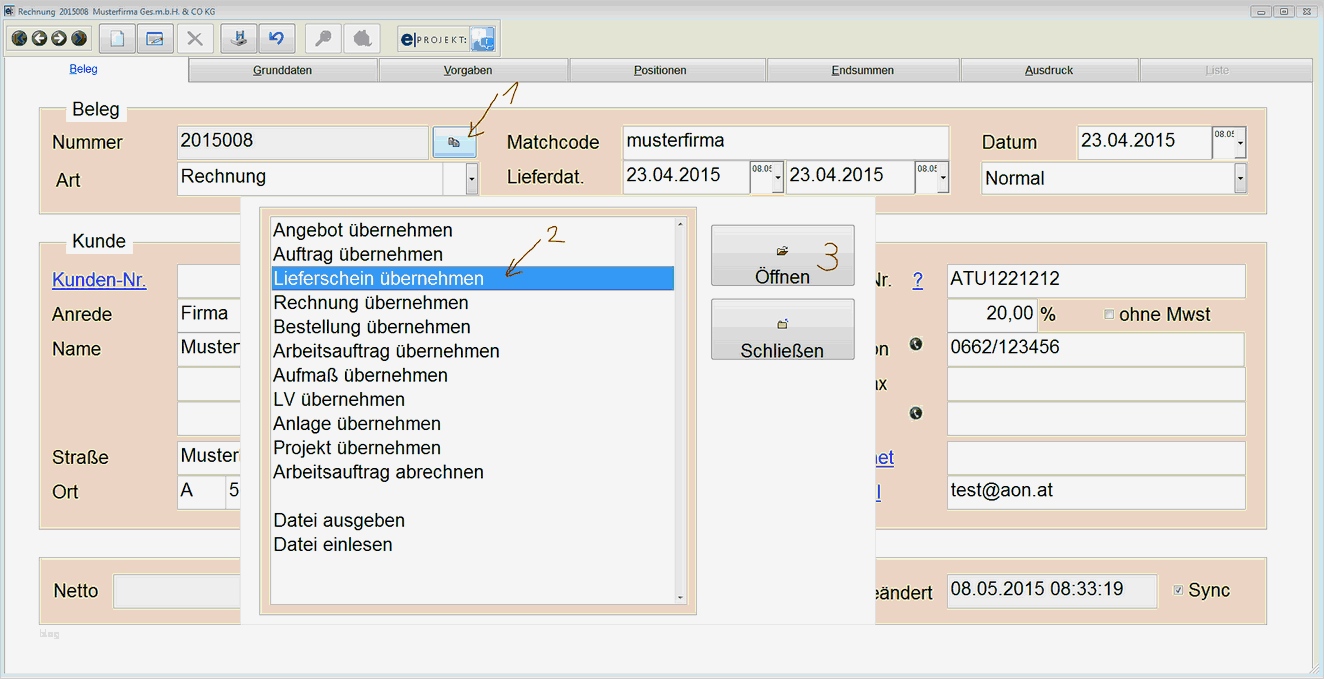Click the blue undo arrow icon
This screenshot has height=679, width=1324.
(276, 39)
